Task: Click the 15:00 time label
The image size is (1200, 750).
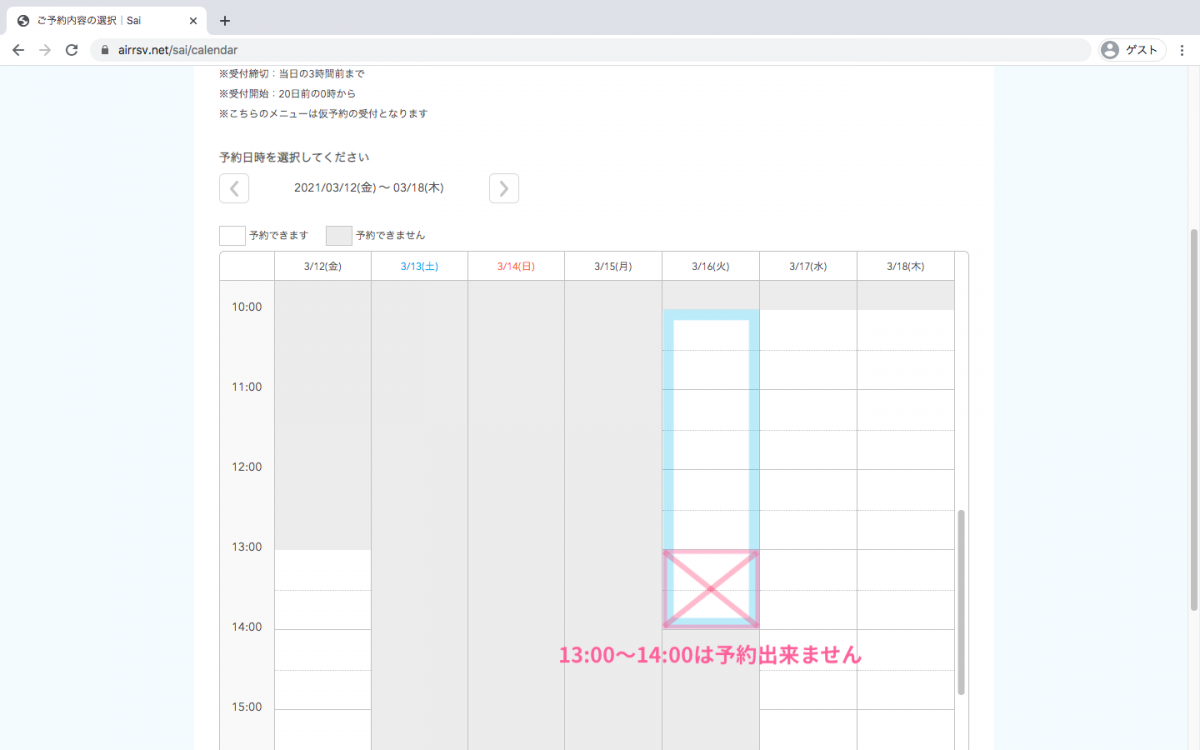Action: pos(247,707)
